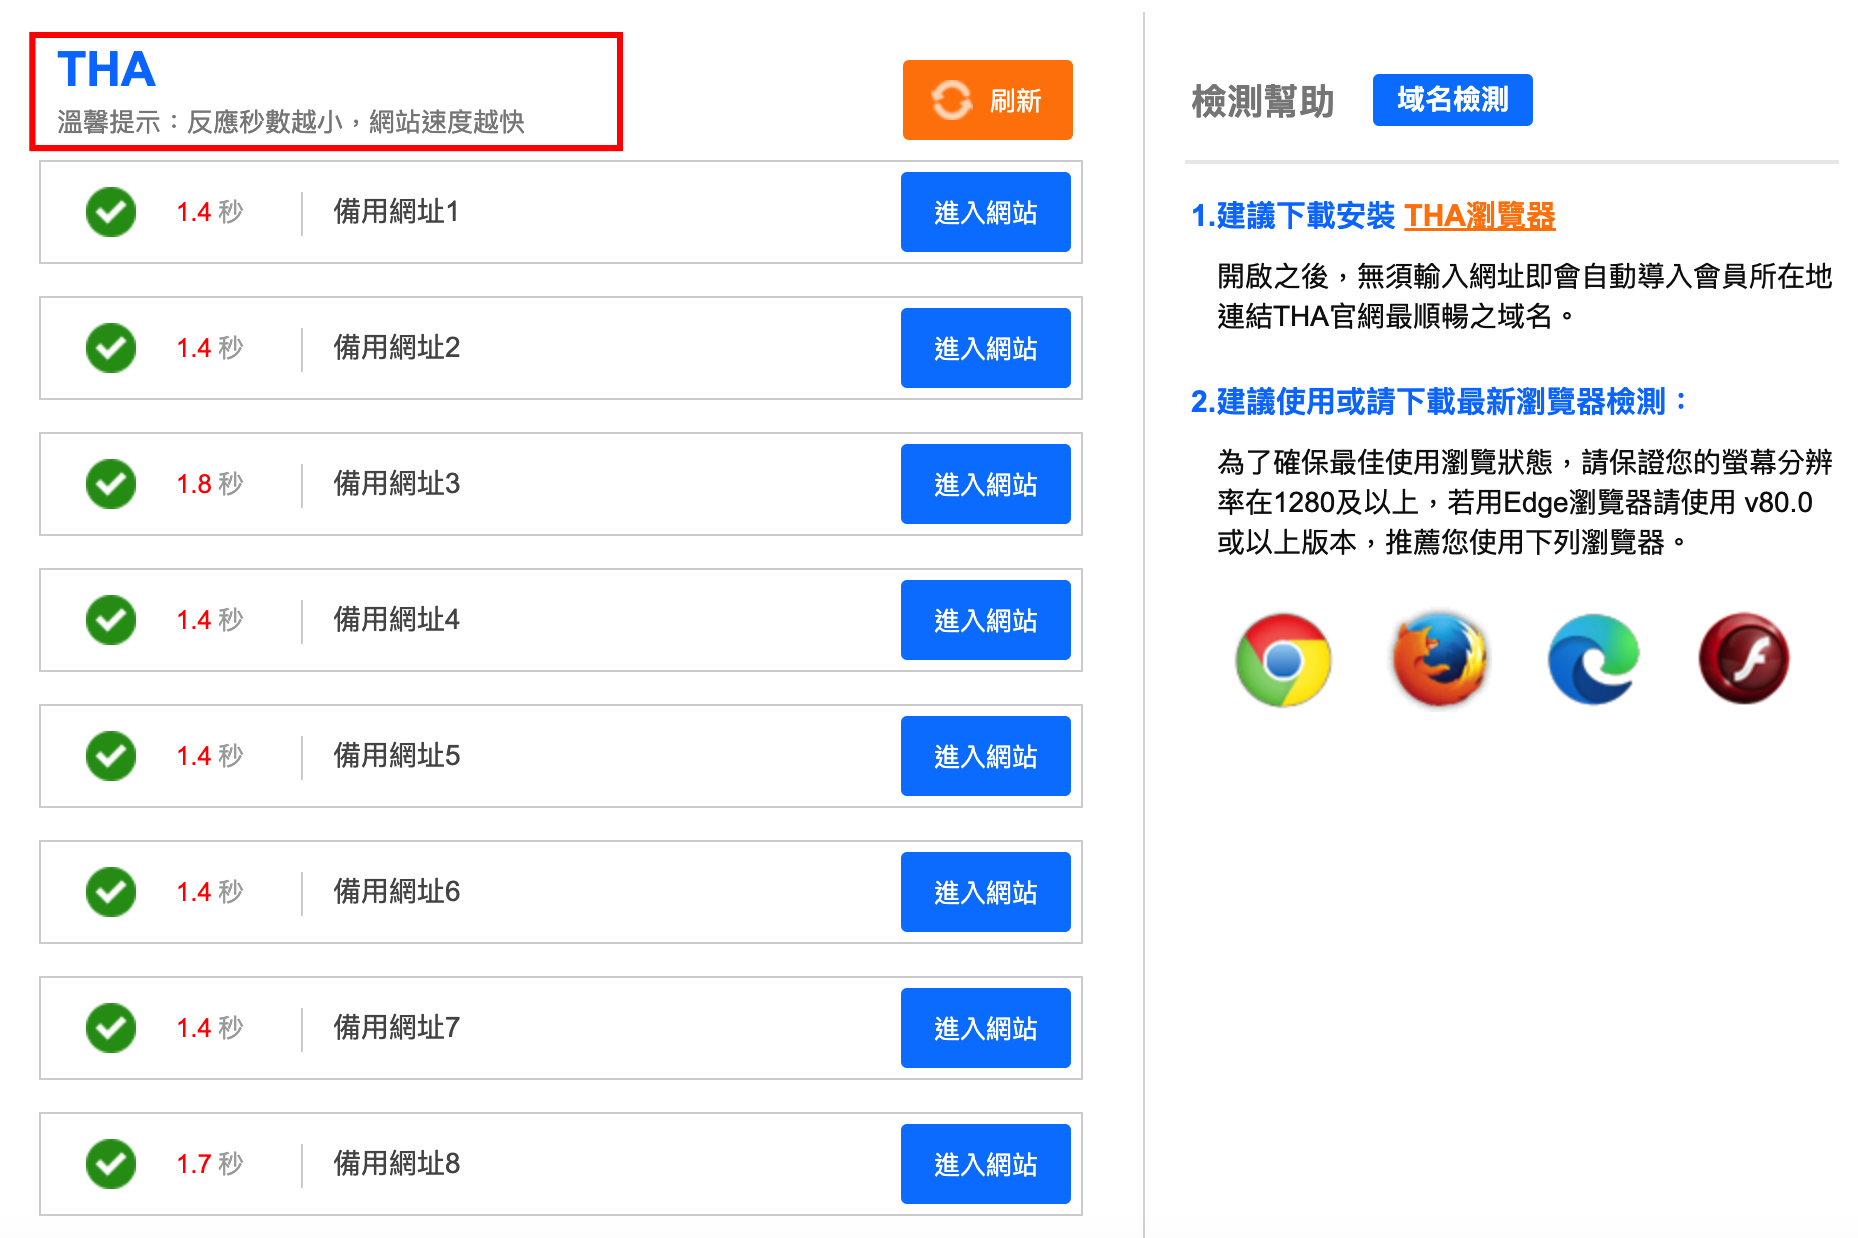The image size is (1858, 1238).
Task: Click the 1.7 秒 response time
Action: click(x=209, y=1164)
